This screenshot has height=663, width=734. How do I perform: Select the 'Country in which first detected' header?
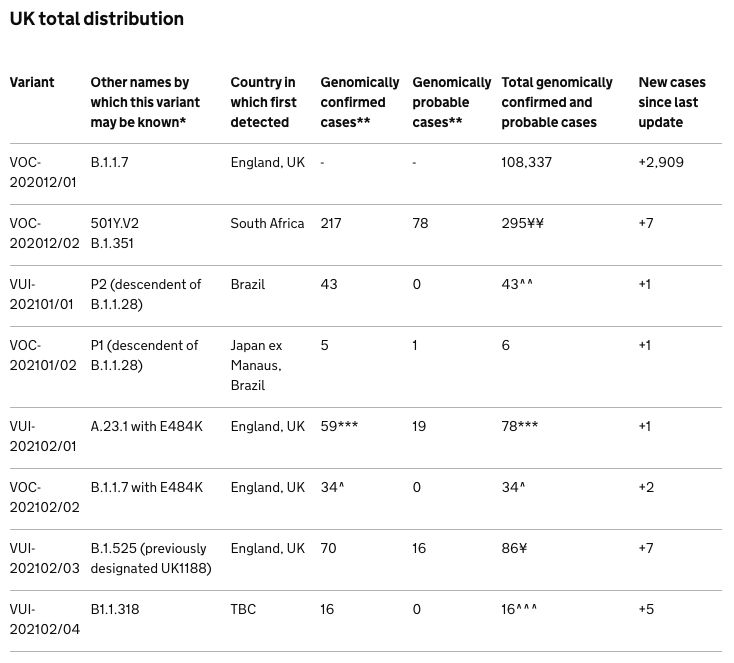click(263, 102)
